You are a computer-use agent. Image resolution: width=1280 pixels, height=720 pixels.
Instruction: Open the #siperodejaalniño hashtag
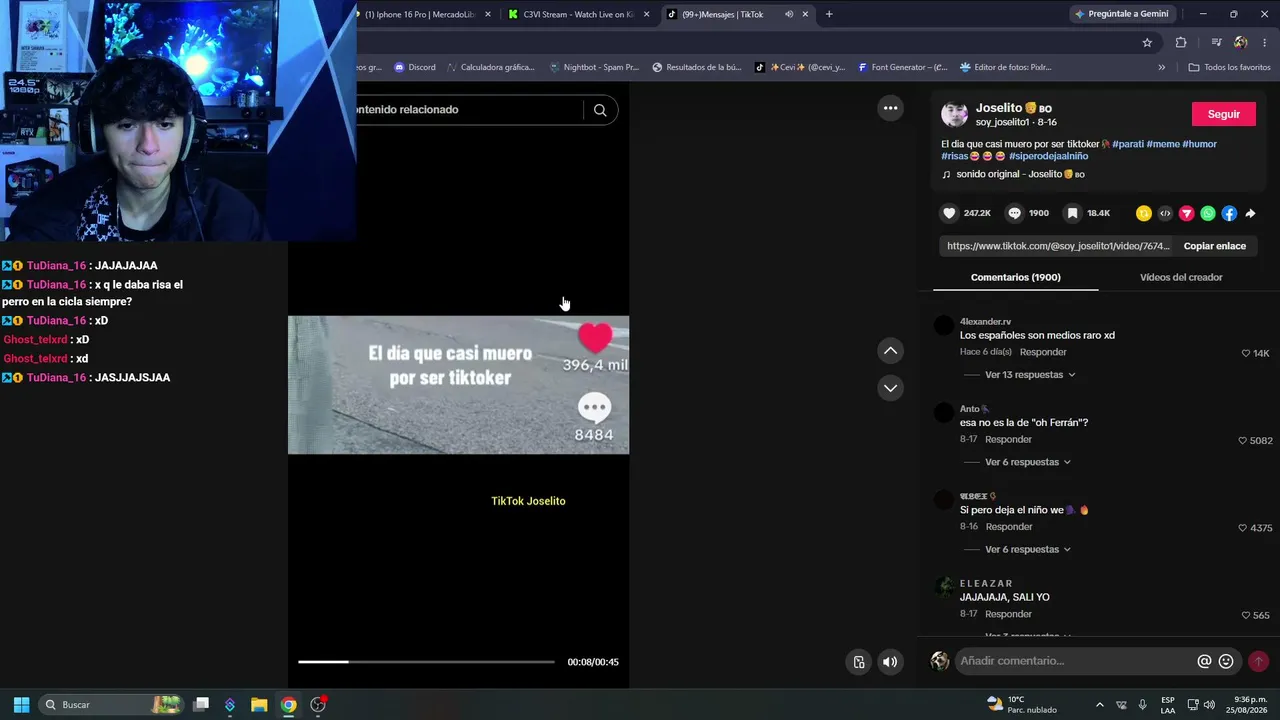tap(1048, 156)
